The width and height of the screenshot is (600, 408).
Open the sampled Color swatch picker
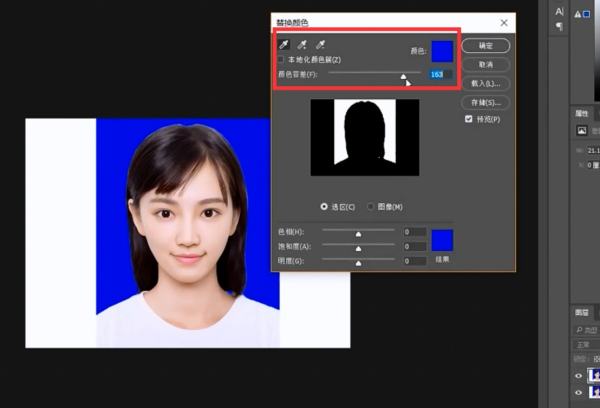point(442,50)
